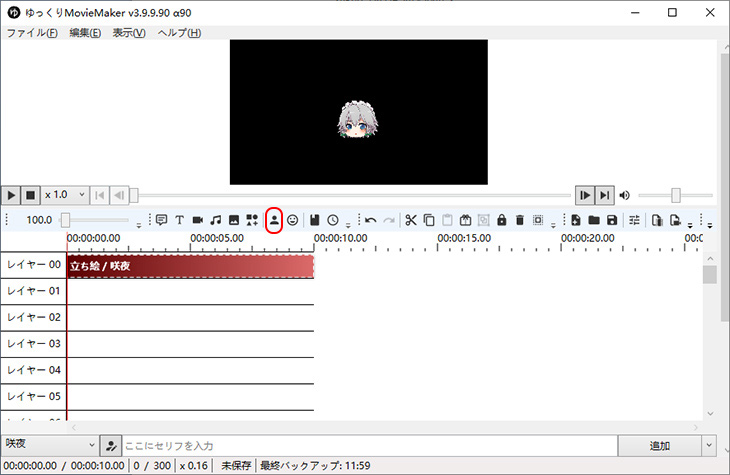Add a tachie item with person icon
Viewport: 730px width, 475px height.
coord(274,220)
